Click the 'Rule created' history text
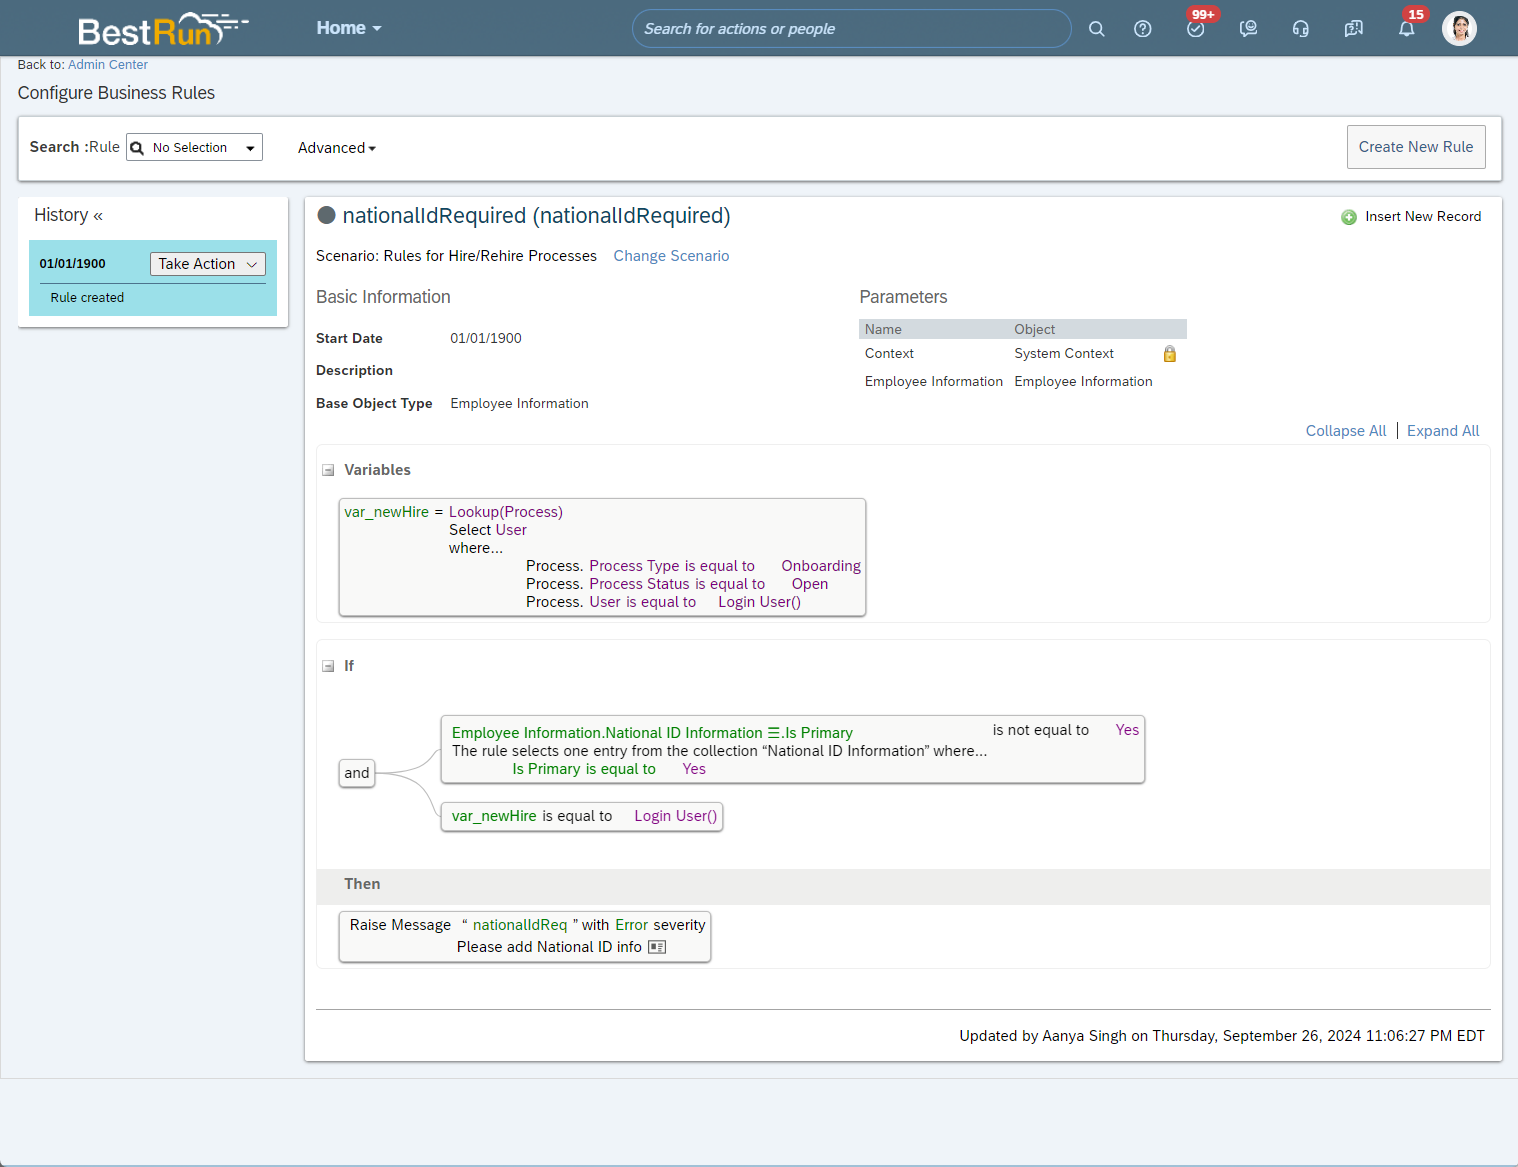 [87, 298]
